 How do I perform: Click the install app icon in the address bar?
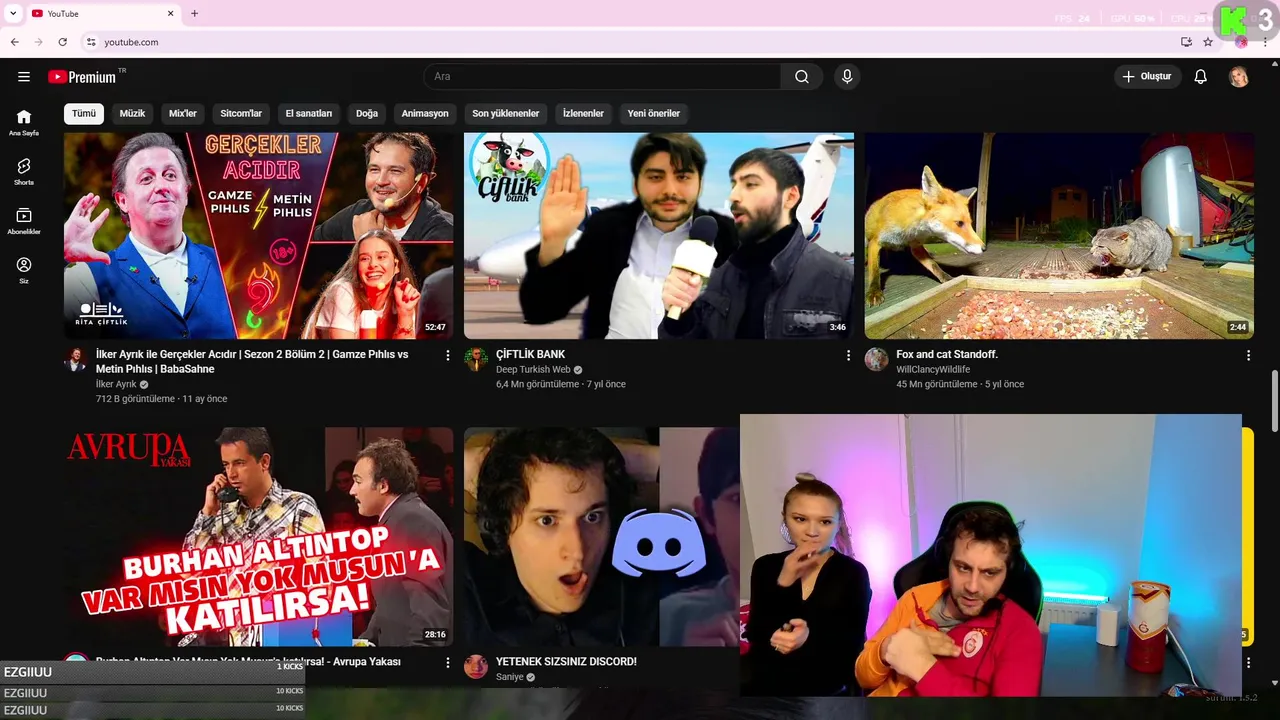point(1186,42)
